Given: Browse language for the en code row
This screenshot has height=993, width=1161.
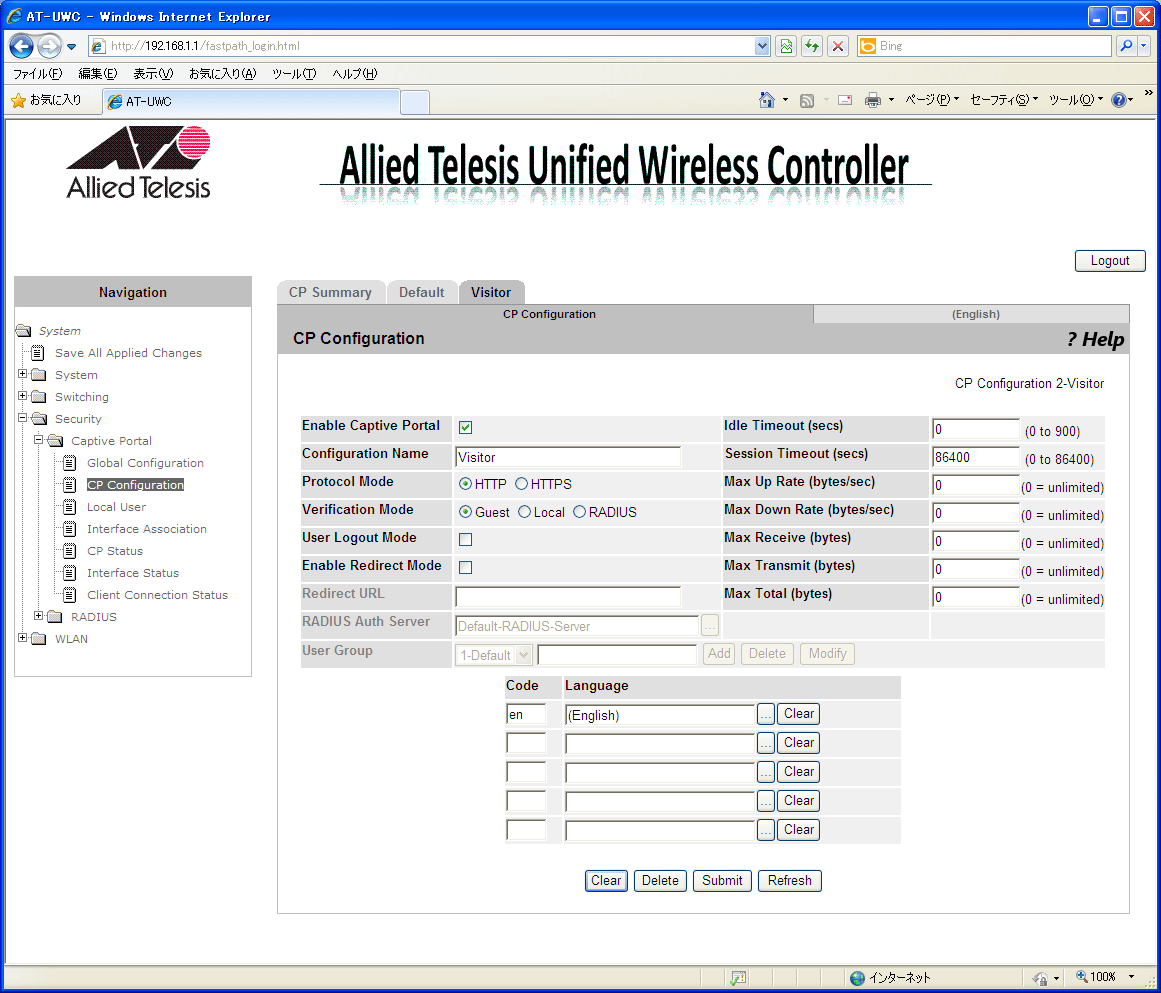Looking at the screenshot, I should coord(766,715).
